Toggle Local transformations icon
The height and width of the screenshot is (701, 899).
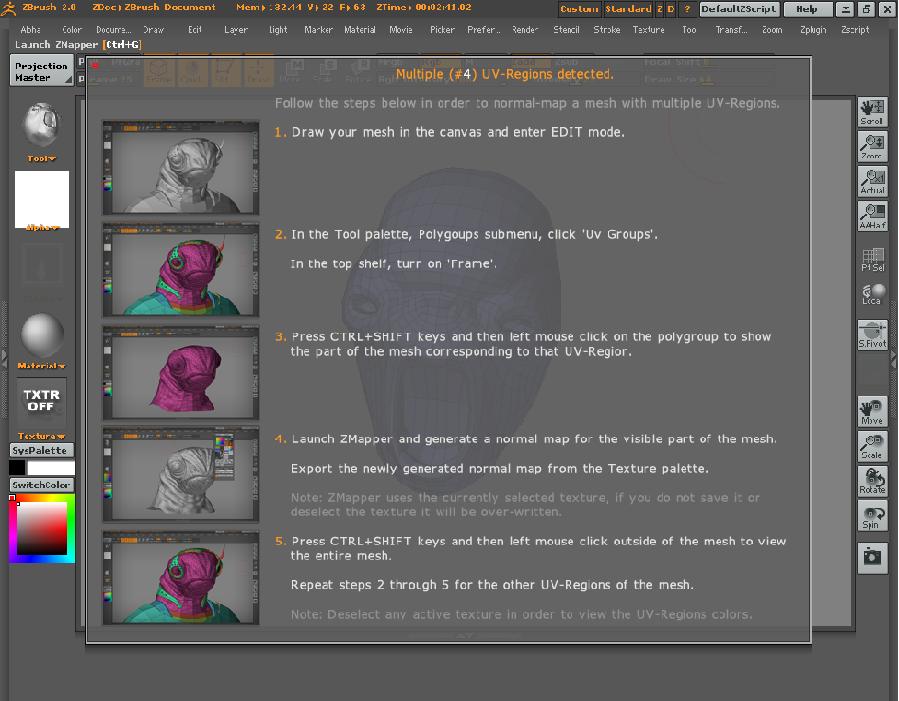(x=872, y=295)
